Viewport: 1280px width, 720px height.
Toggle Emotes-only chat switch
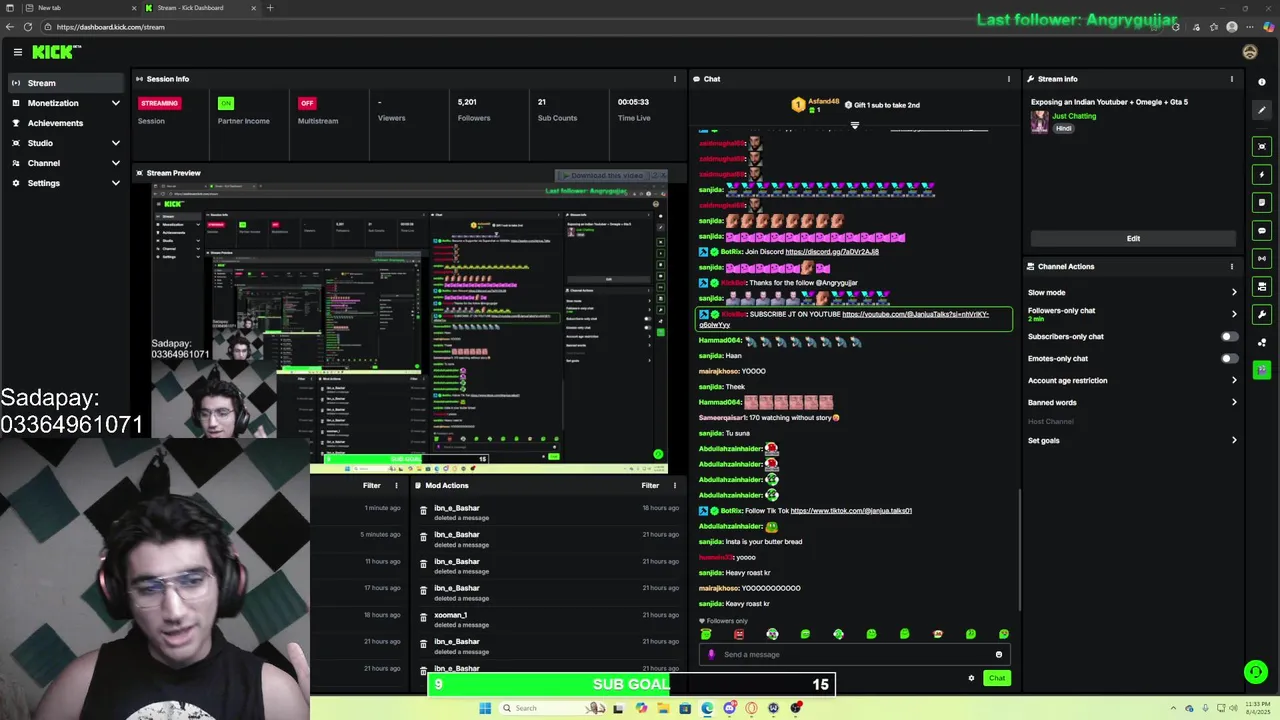click(x=1230, y=359)
